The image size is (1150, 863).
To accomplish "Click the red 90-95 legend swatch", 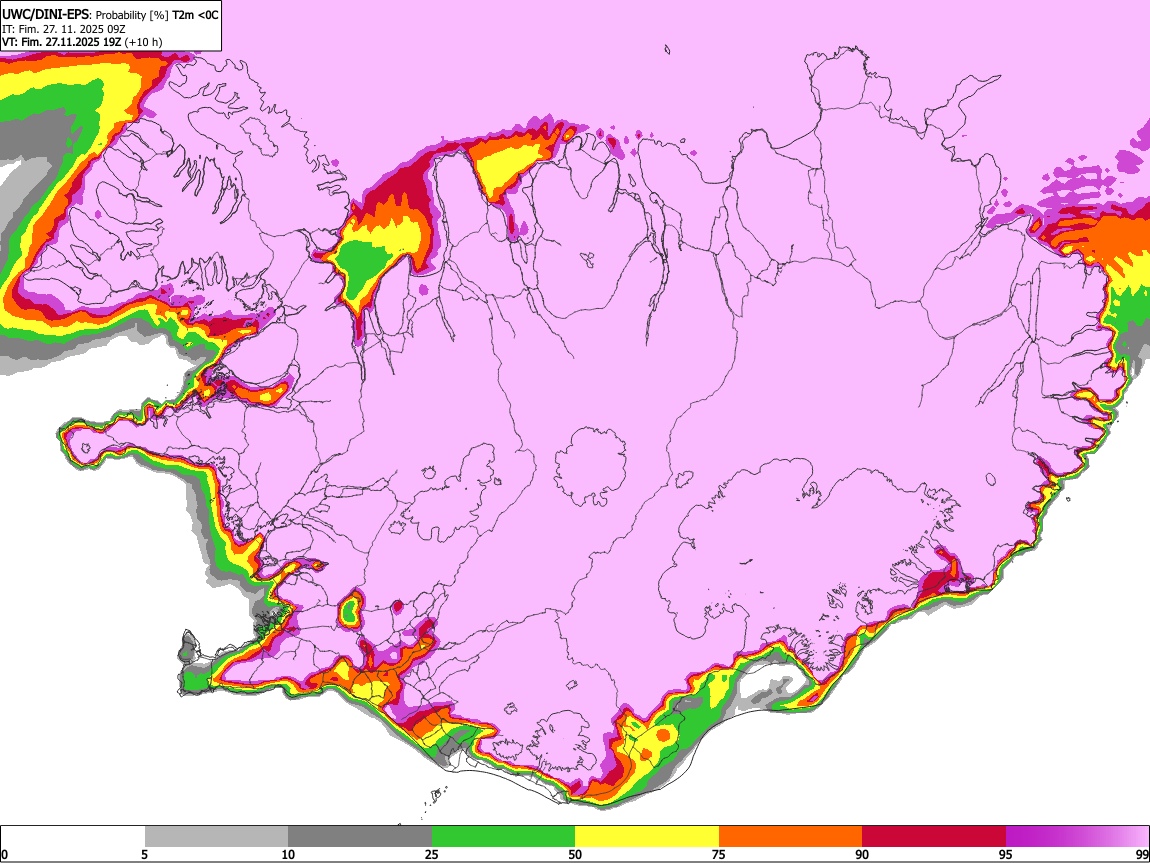I will pos(934,837).
